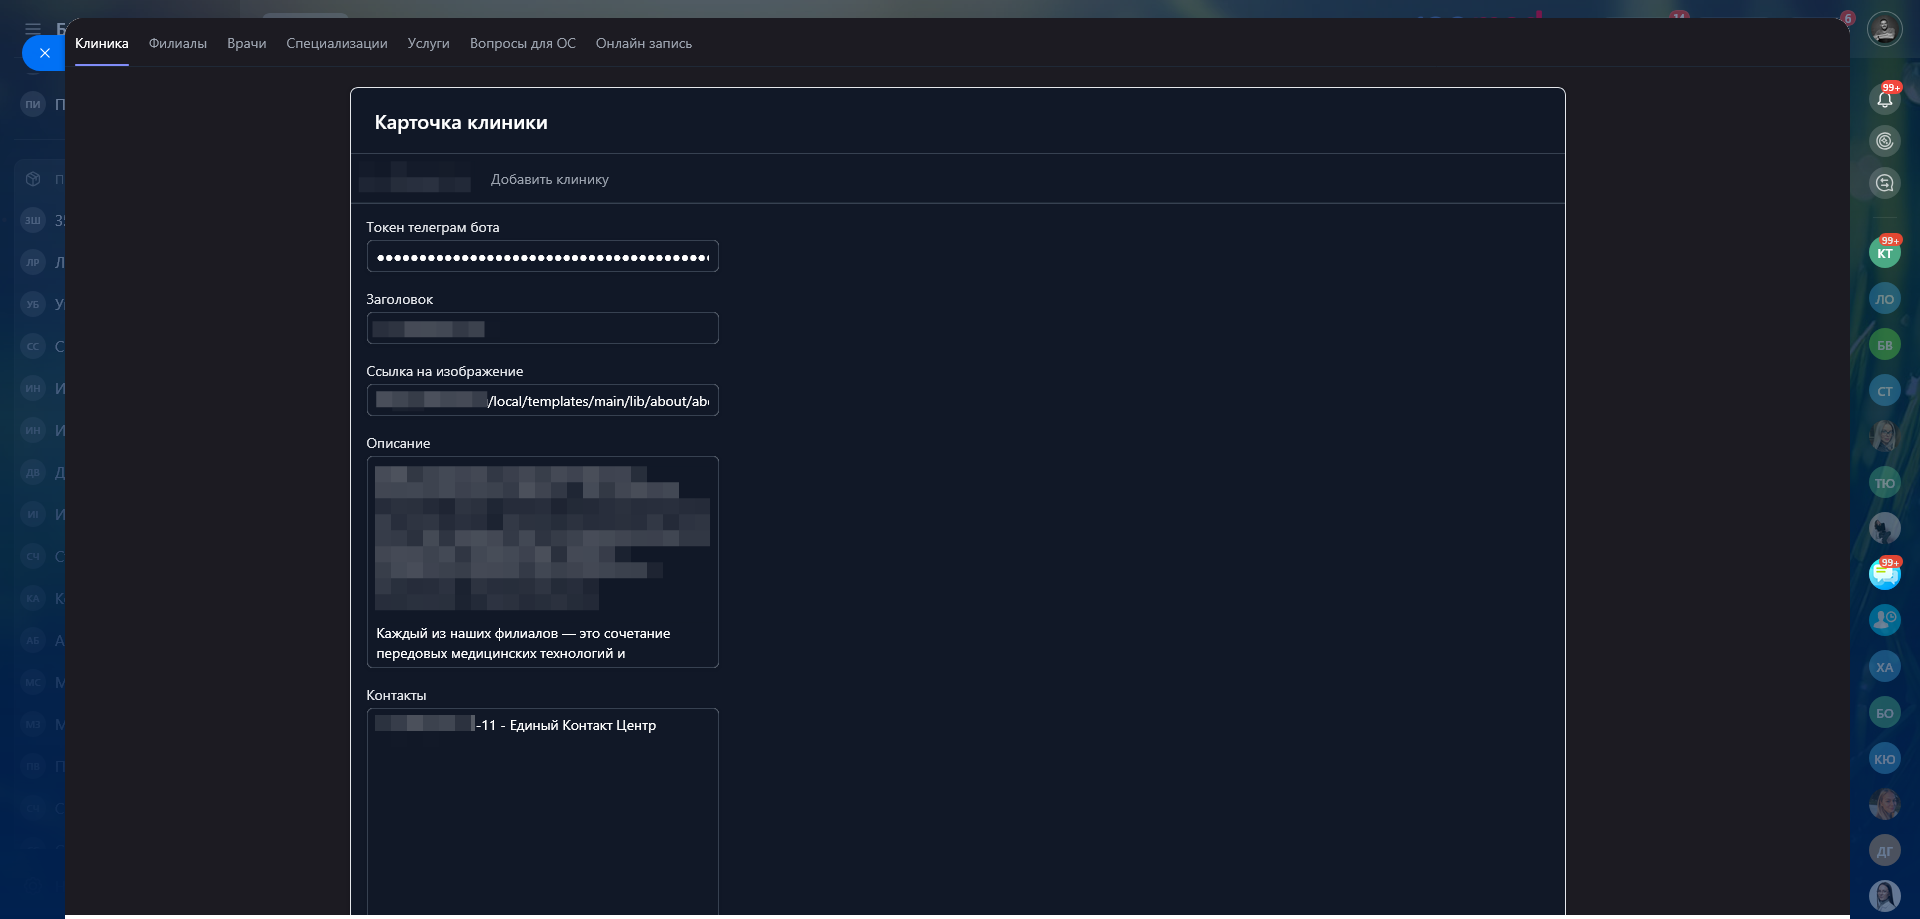
Task: Open the КТ chat with 99+ badge
Action: pos(1884,253)
